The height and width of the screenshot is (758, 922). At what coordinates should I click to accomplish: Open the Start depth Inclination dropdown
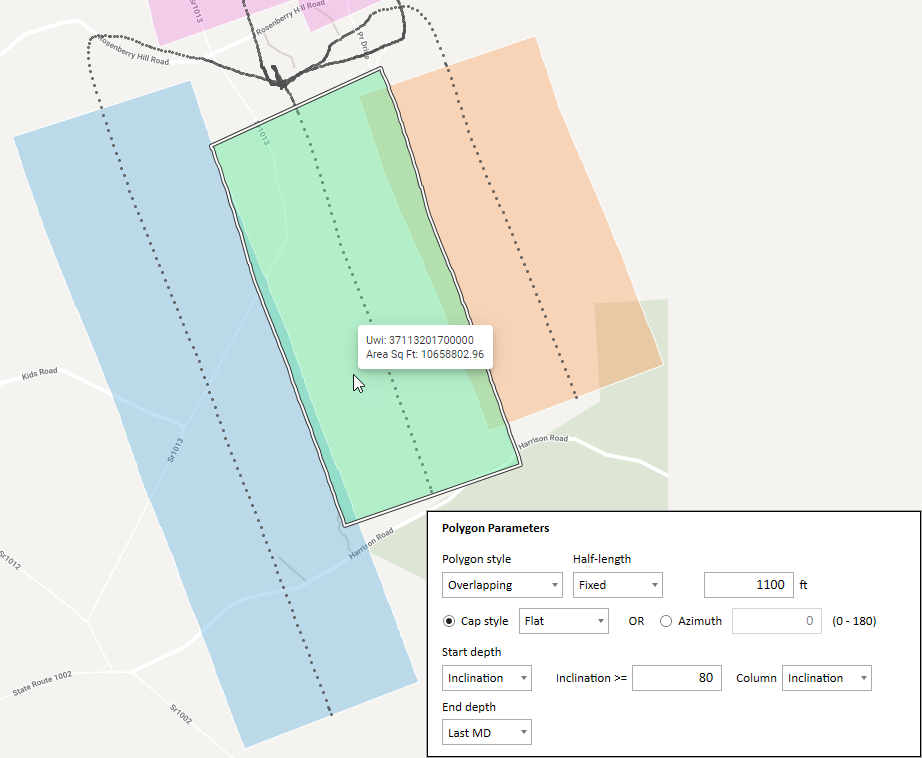tap(520, 677)
